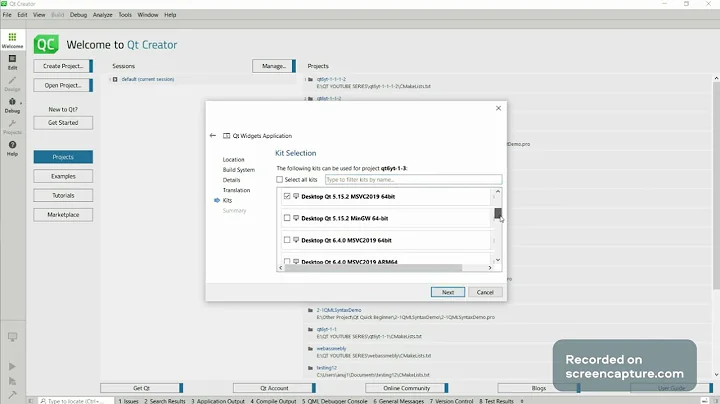This screenshot has height=404, width=720.
Task: Click the kit selector monitor icon in sidebar
Action: (x=12, y=337)
